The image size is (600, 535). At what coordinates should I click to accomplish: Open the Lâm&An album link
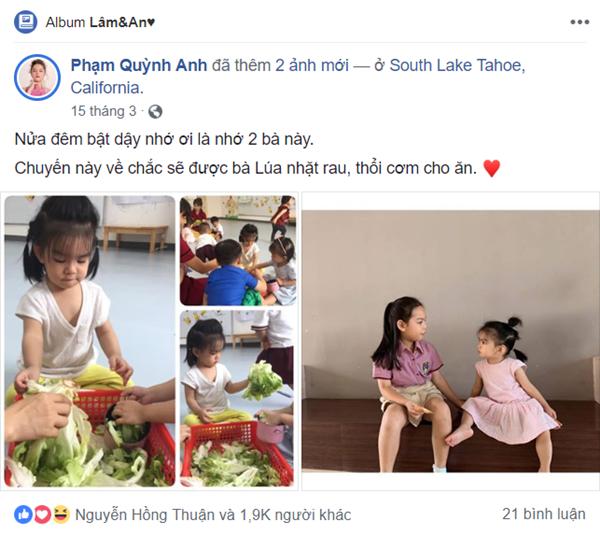click(x=122, y=22)
